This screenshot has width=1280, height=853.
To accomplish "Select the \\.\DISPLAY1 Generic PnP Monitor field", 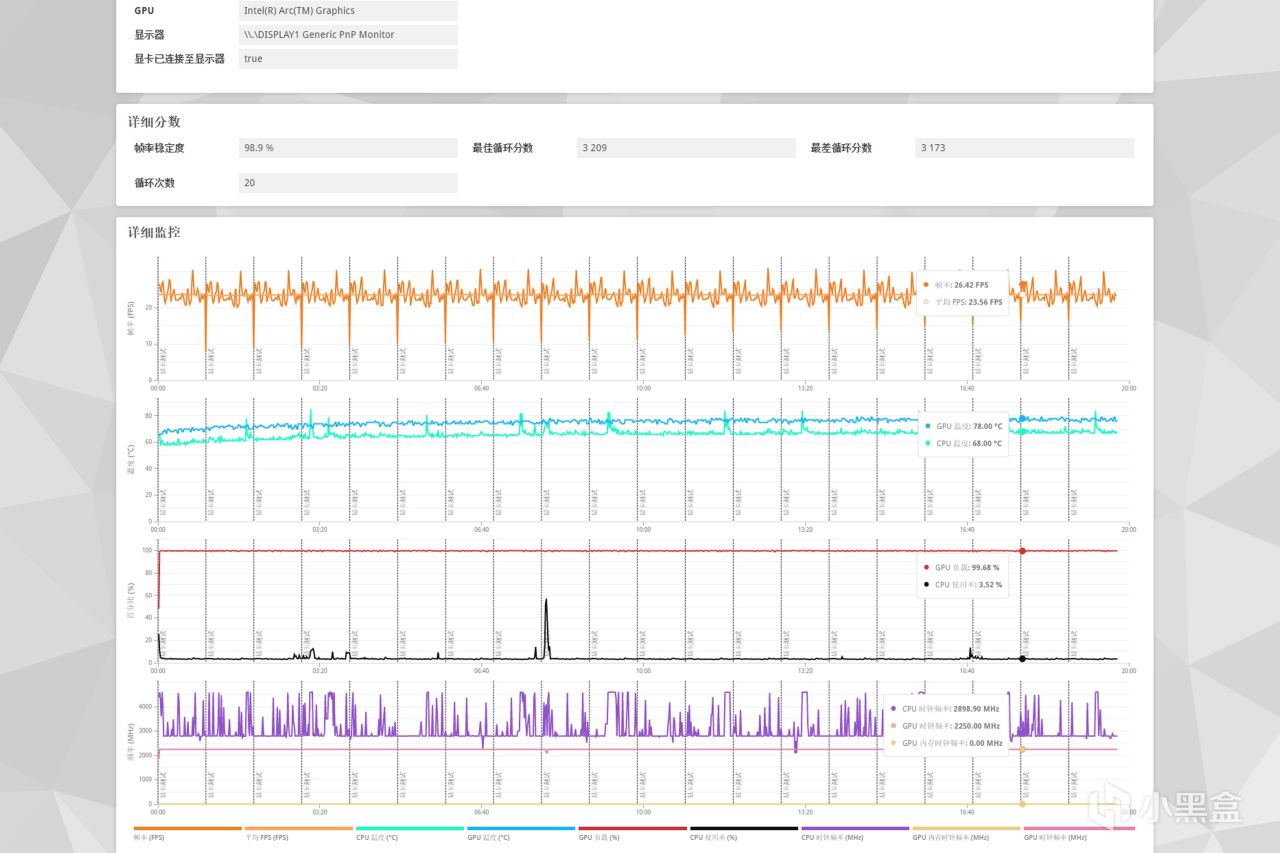I will (x=349, y=35).
